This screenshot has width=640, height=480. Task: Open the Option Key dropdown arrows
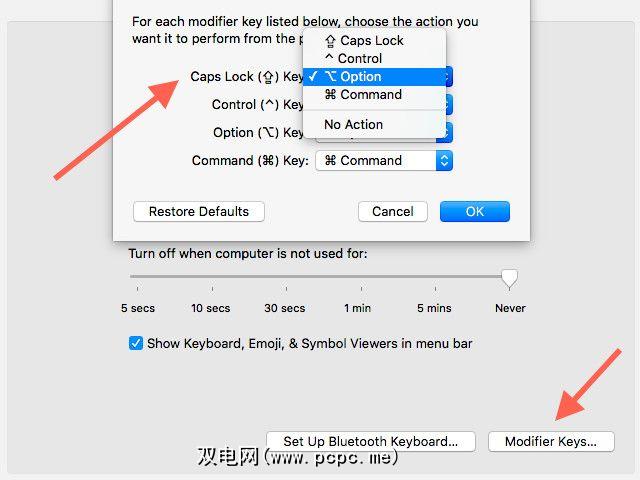tap(449, 132)
